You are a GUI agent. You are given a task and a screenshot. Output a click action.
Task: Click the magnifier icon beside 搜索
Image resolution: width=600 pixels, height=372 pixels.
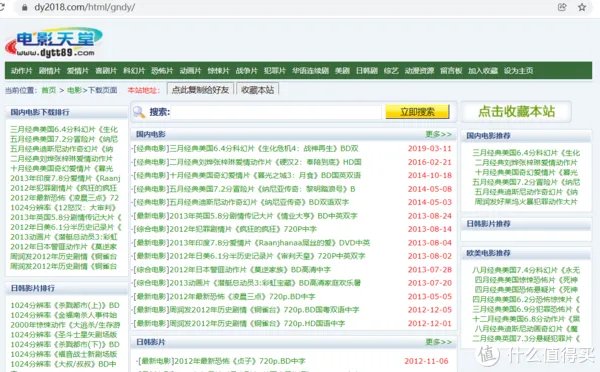[x=139, y=112]
